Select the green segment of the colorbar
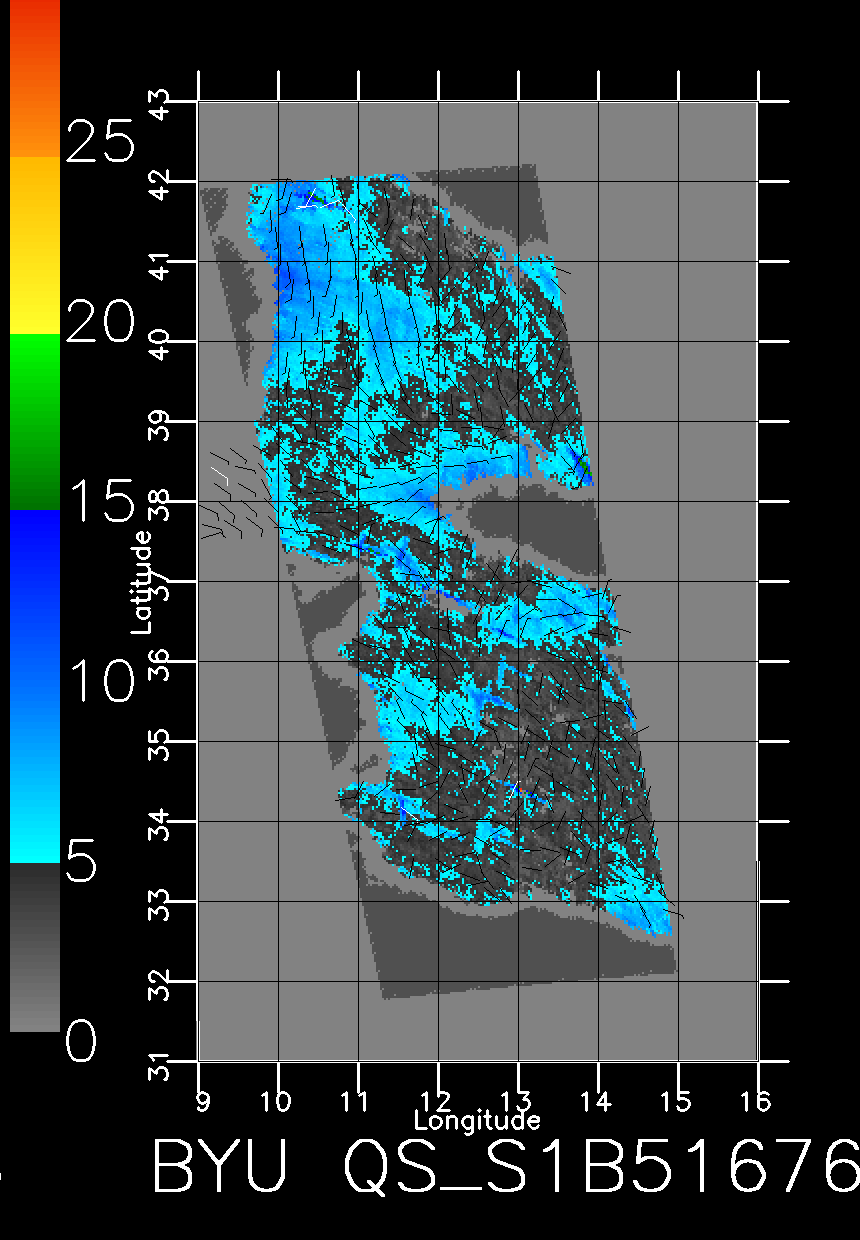The image size is (860, 1240). 35,422
